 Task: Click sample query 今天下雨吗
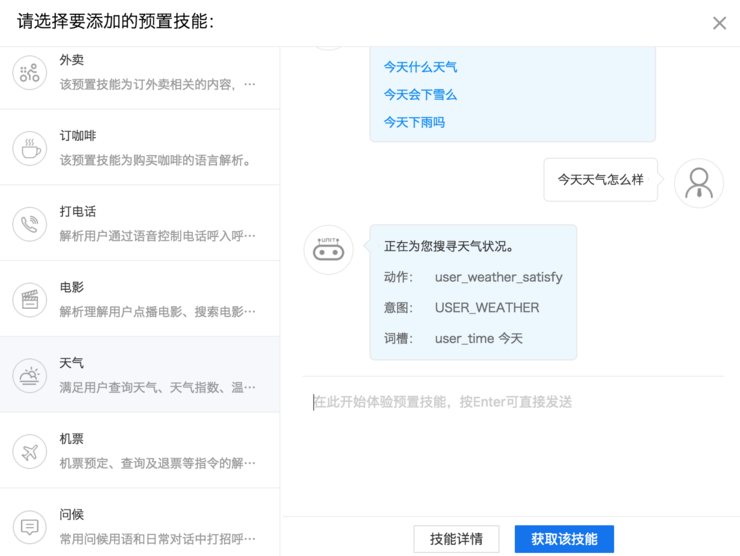click(x=414, y=123)
